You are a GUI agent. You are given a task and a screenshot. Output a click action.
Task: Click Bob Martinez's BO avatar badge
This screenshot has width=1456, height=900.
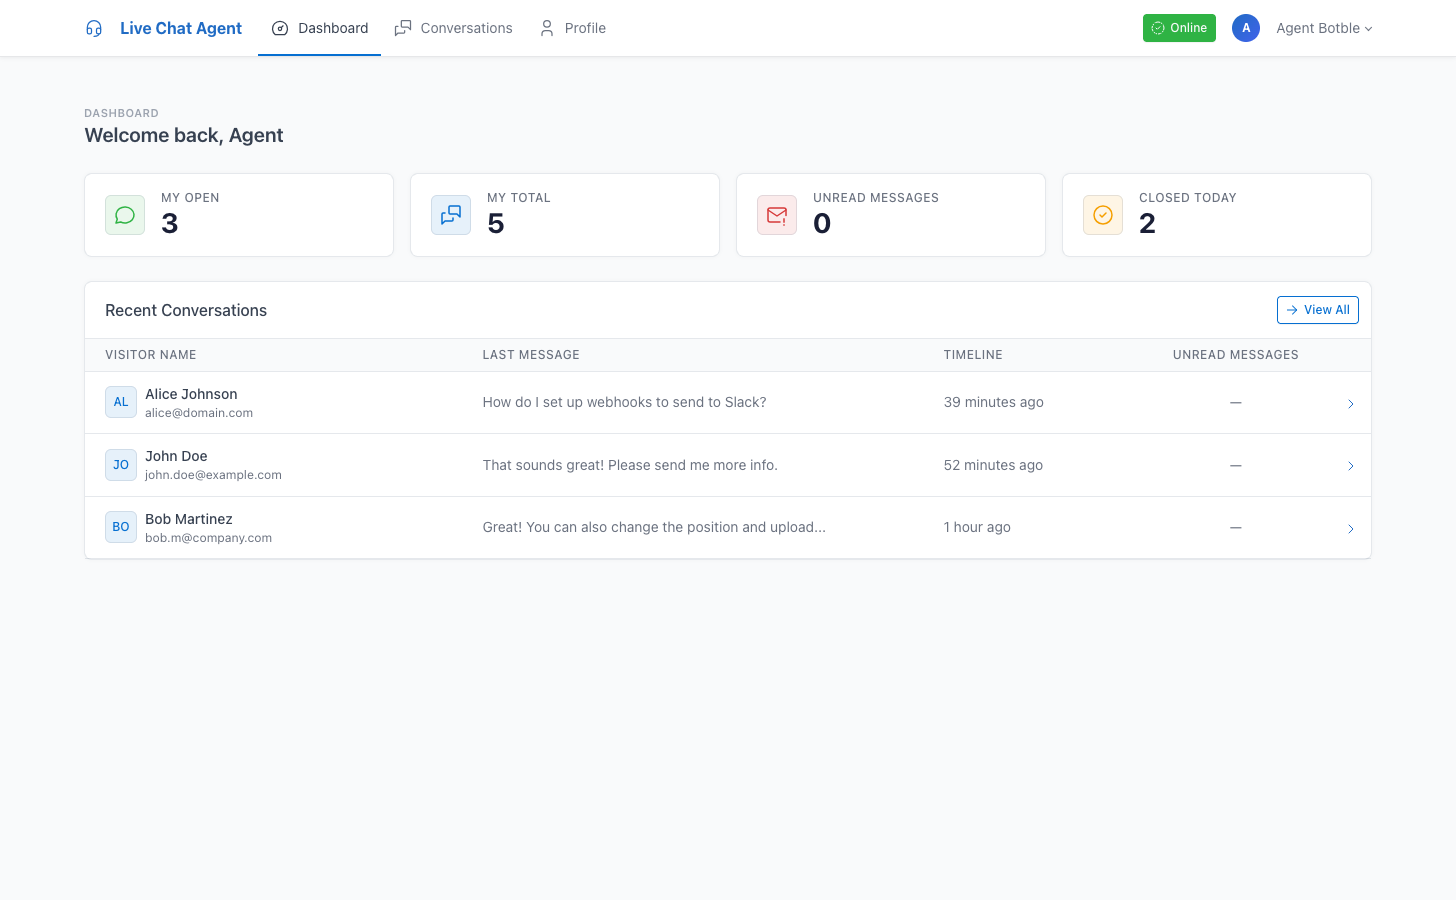click(120, 527)
